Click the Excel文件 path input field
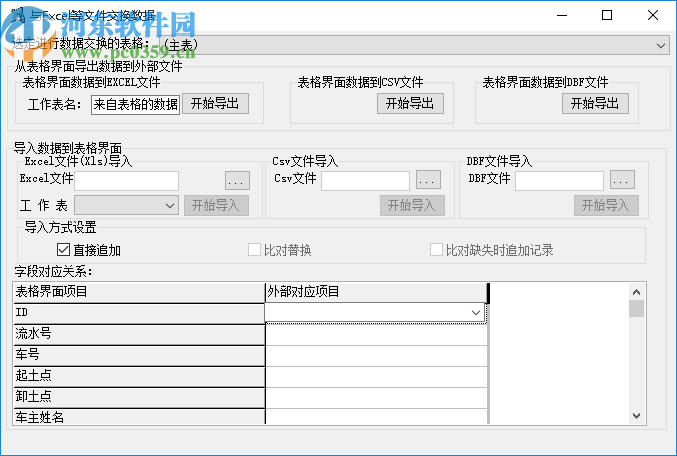 127,181
